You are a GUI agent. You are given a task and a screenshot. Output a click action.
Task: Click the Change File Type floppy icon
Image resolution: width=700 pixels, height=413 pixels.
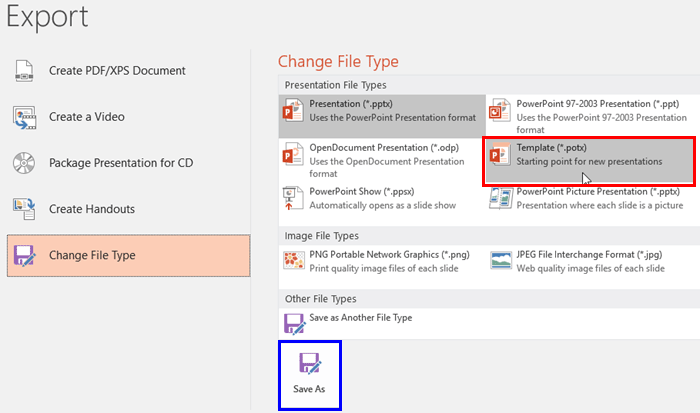tap(24, 255)
